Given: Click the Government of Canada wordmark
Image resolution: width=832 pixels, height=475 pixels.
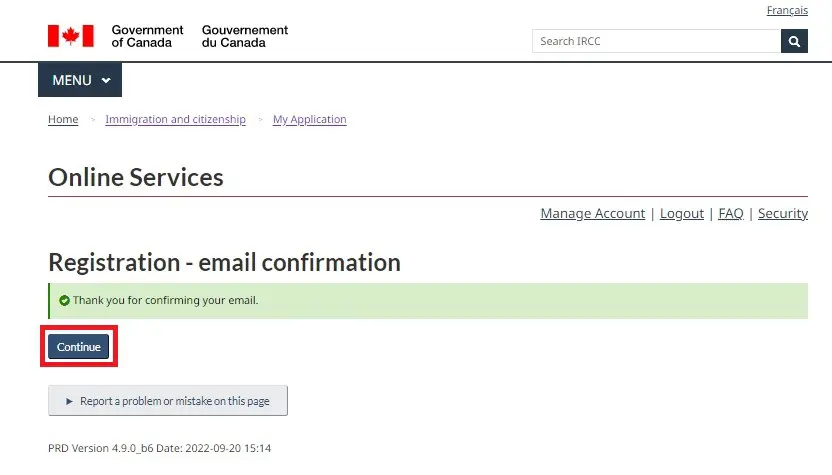Looking at the screenshot, I should (147, 36).
